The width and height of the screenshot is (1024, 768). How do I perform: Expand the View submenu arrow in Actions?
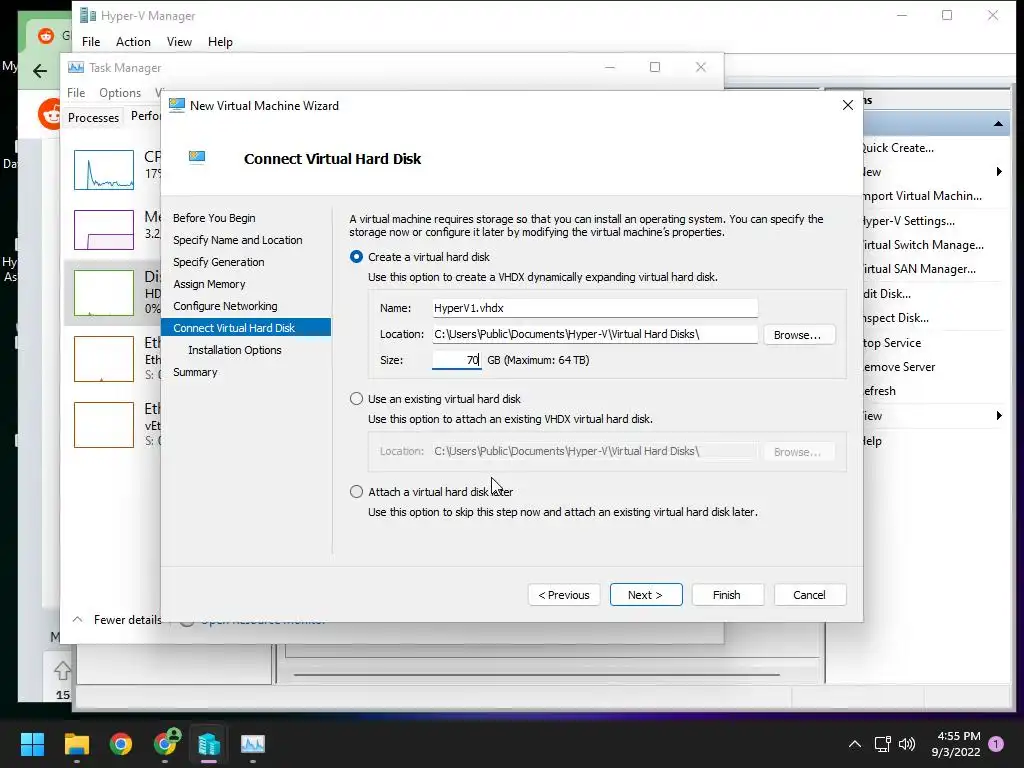999,416
